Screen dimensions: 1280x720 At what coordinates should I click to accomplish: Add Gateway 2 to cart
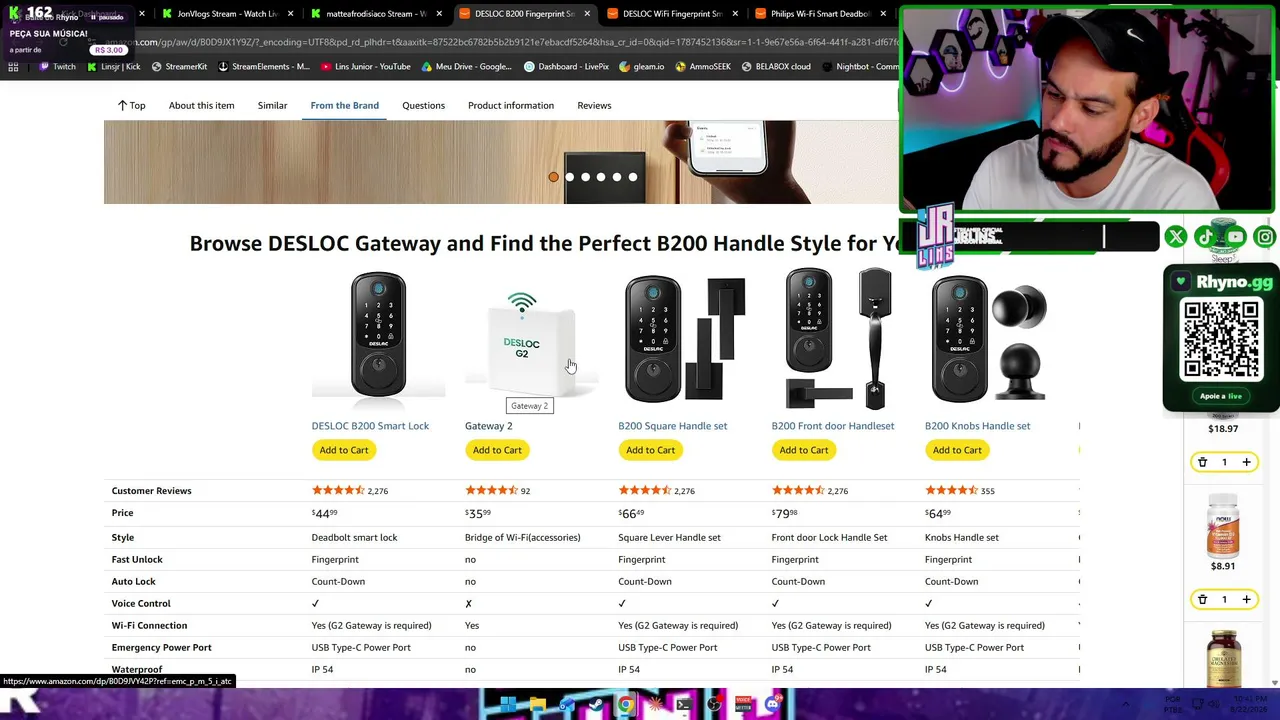497,450
